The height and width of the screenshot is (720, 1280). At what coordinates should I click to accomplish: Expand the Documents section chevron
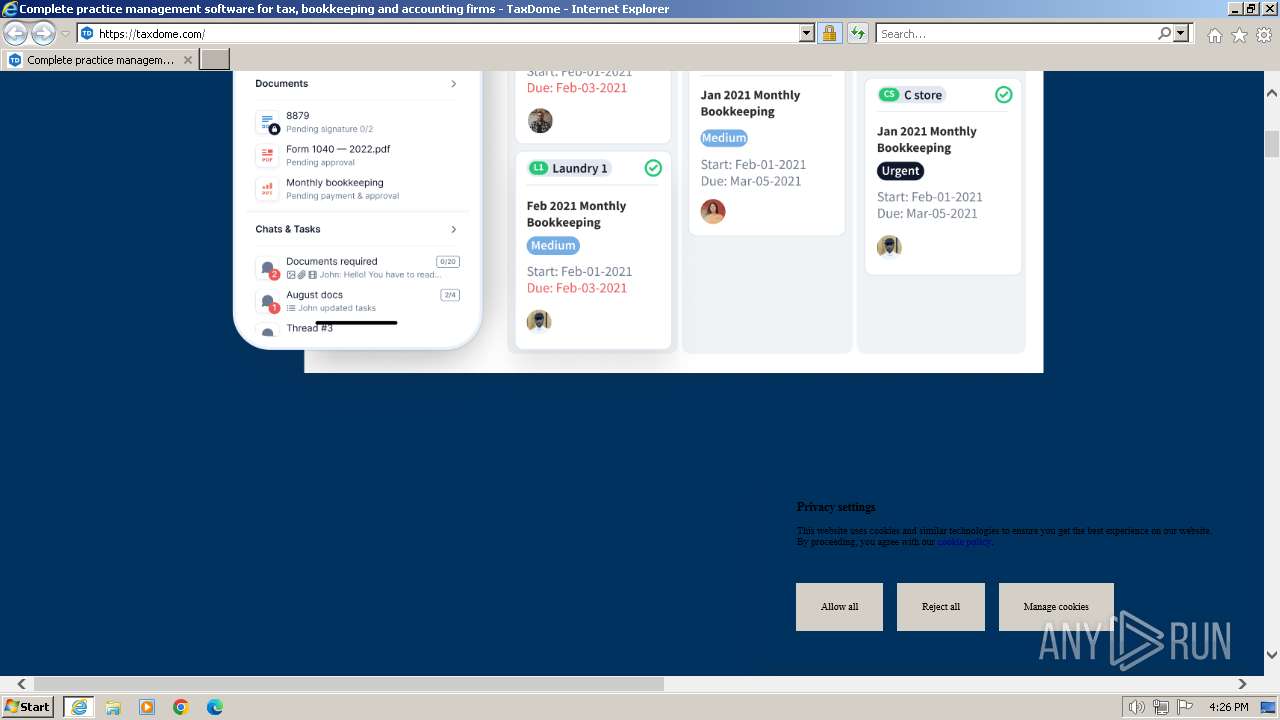453,84
